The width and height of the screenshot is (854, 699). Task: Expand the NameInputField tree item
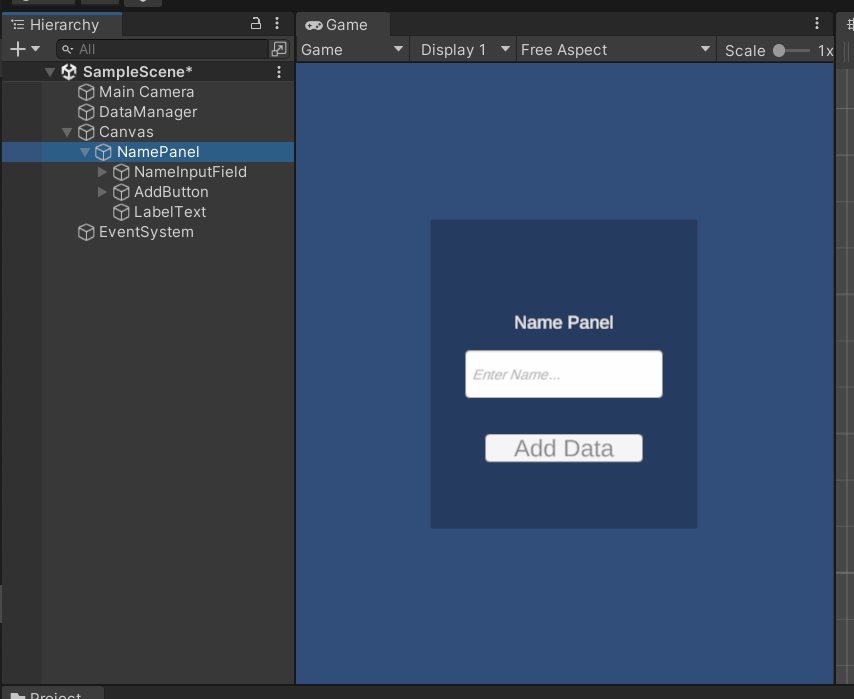(100, 171)
